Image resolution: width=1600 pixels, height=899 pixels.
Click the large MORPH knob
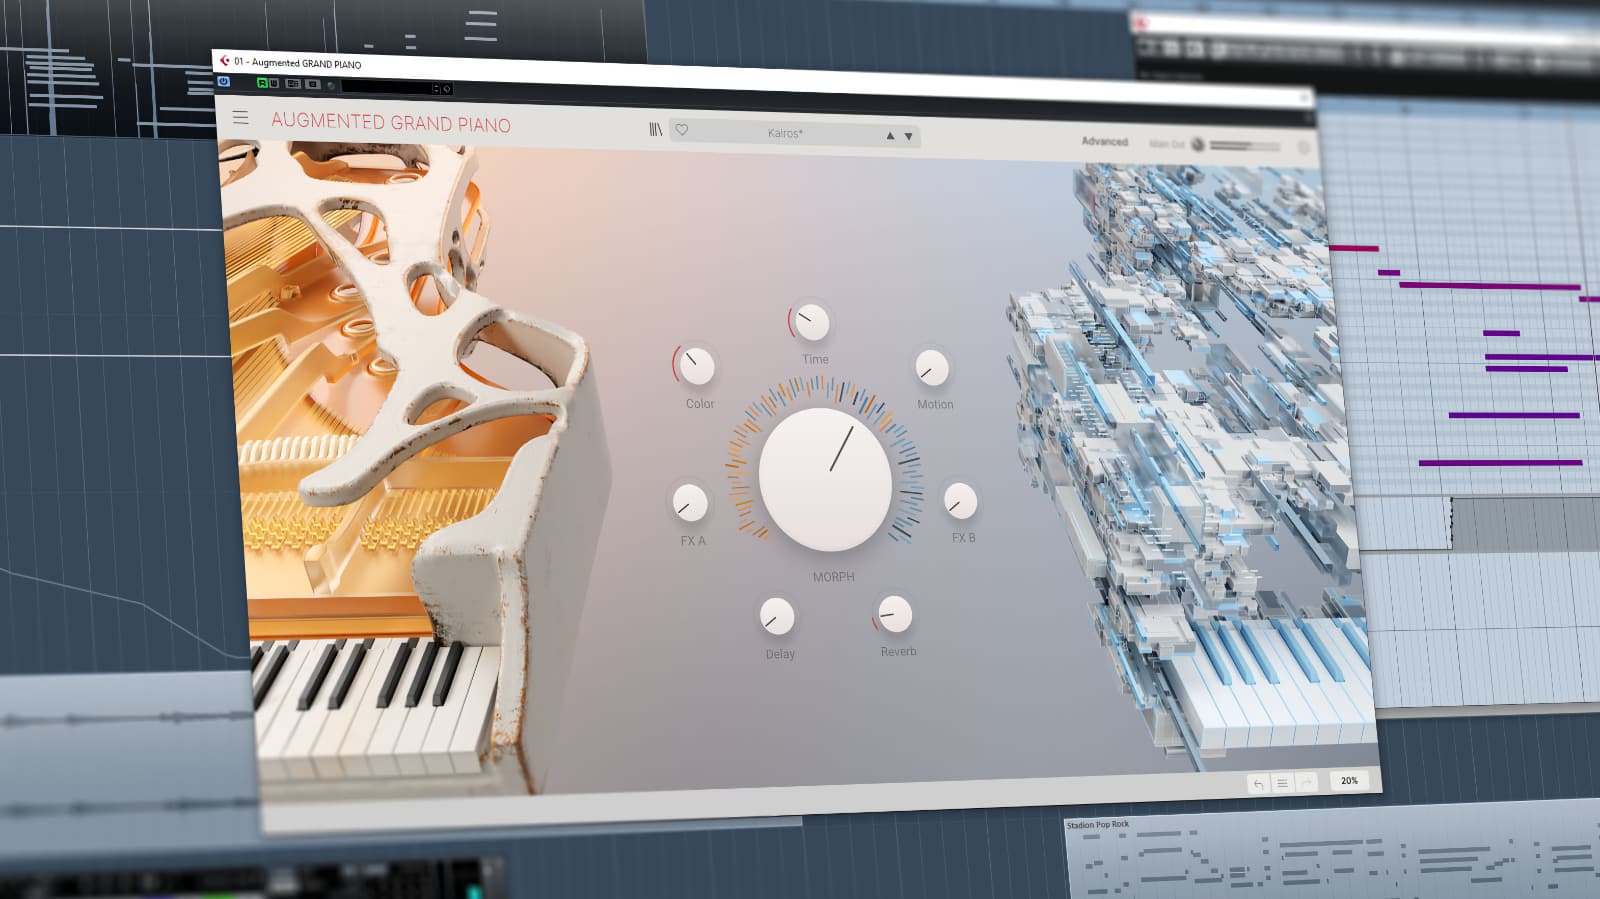[x=825, y=479]
